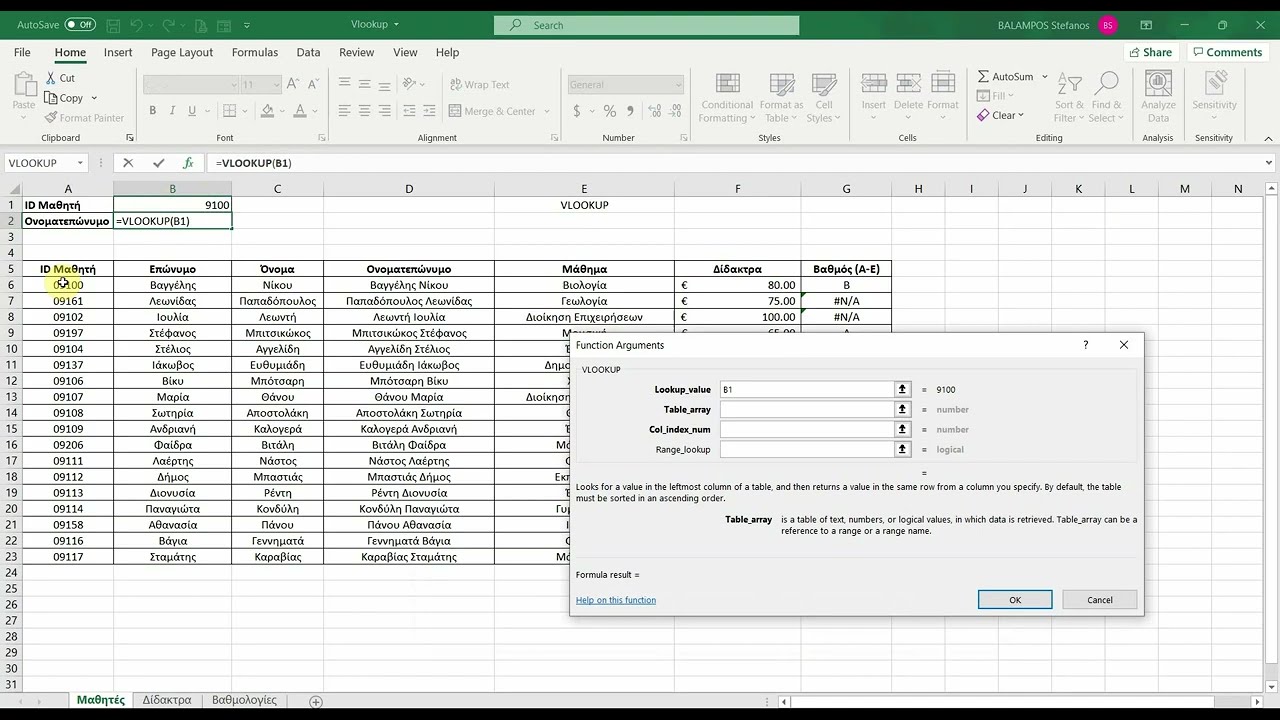The width and height of the screenshot is (1280, 720).
Task: Click the Enter formula checkmark icon
Action: 158,163
